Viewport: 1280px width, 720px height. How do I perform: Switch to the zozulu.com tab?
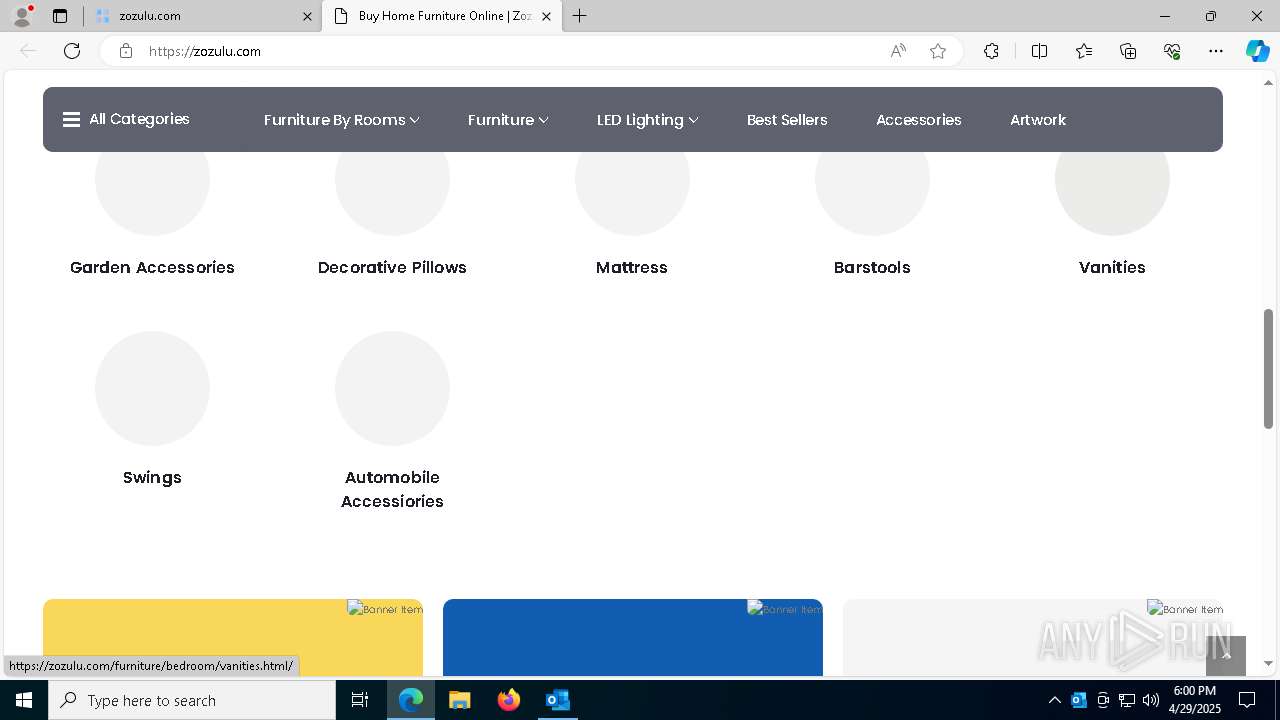point(201,16)
